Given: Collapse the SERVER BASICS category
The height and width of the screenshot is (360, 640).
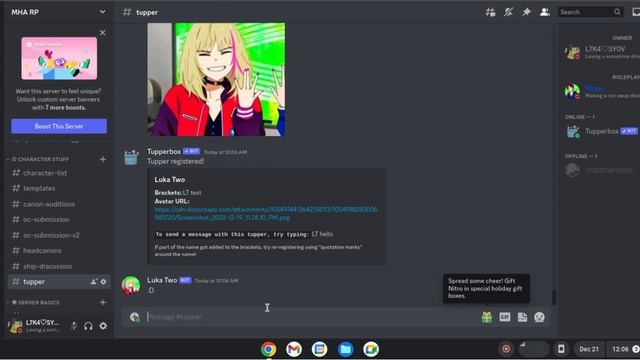Looking at the screenshot, I should 36,302.
